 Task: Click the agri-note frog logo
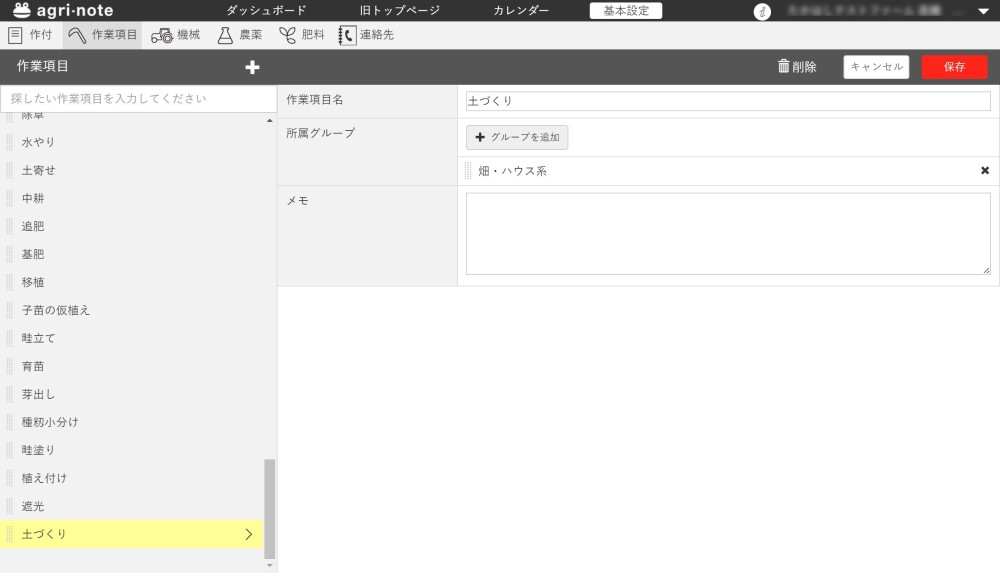(x=22, y=11)
